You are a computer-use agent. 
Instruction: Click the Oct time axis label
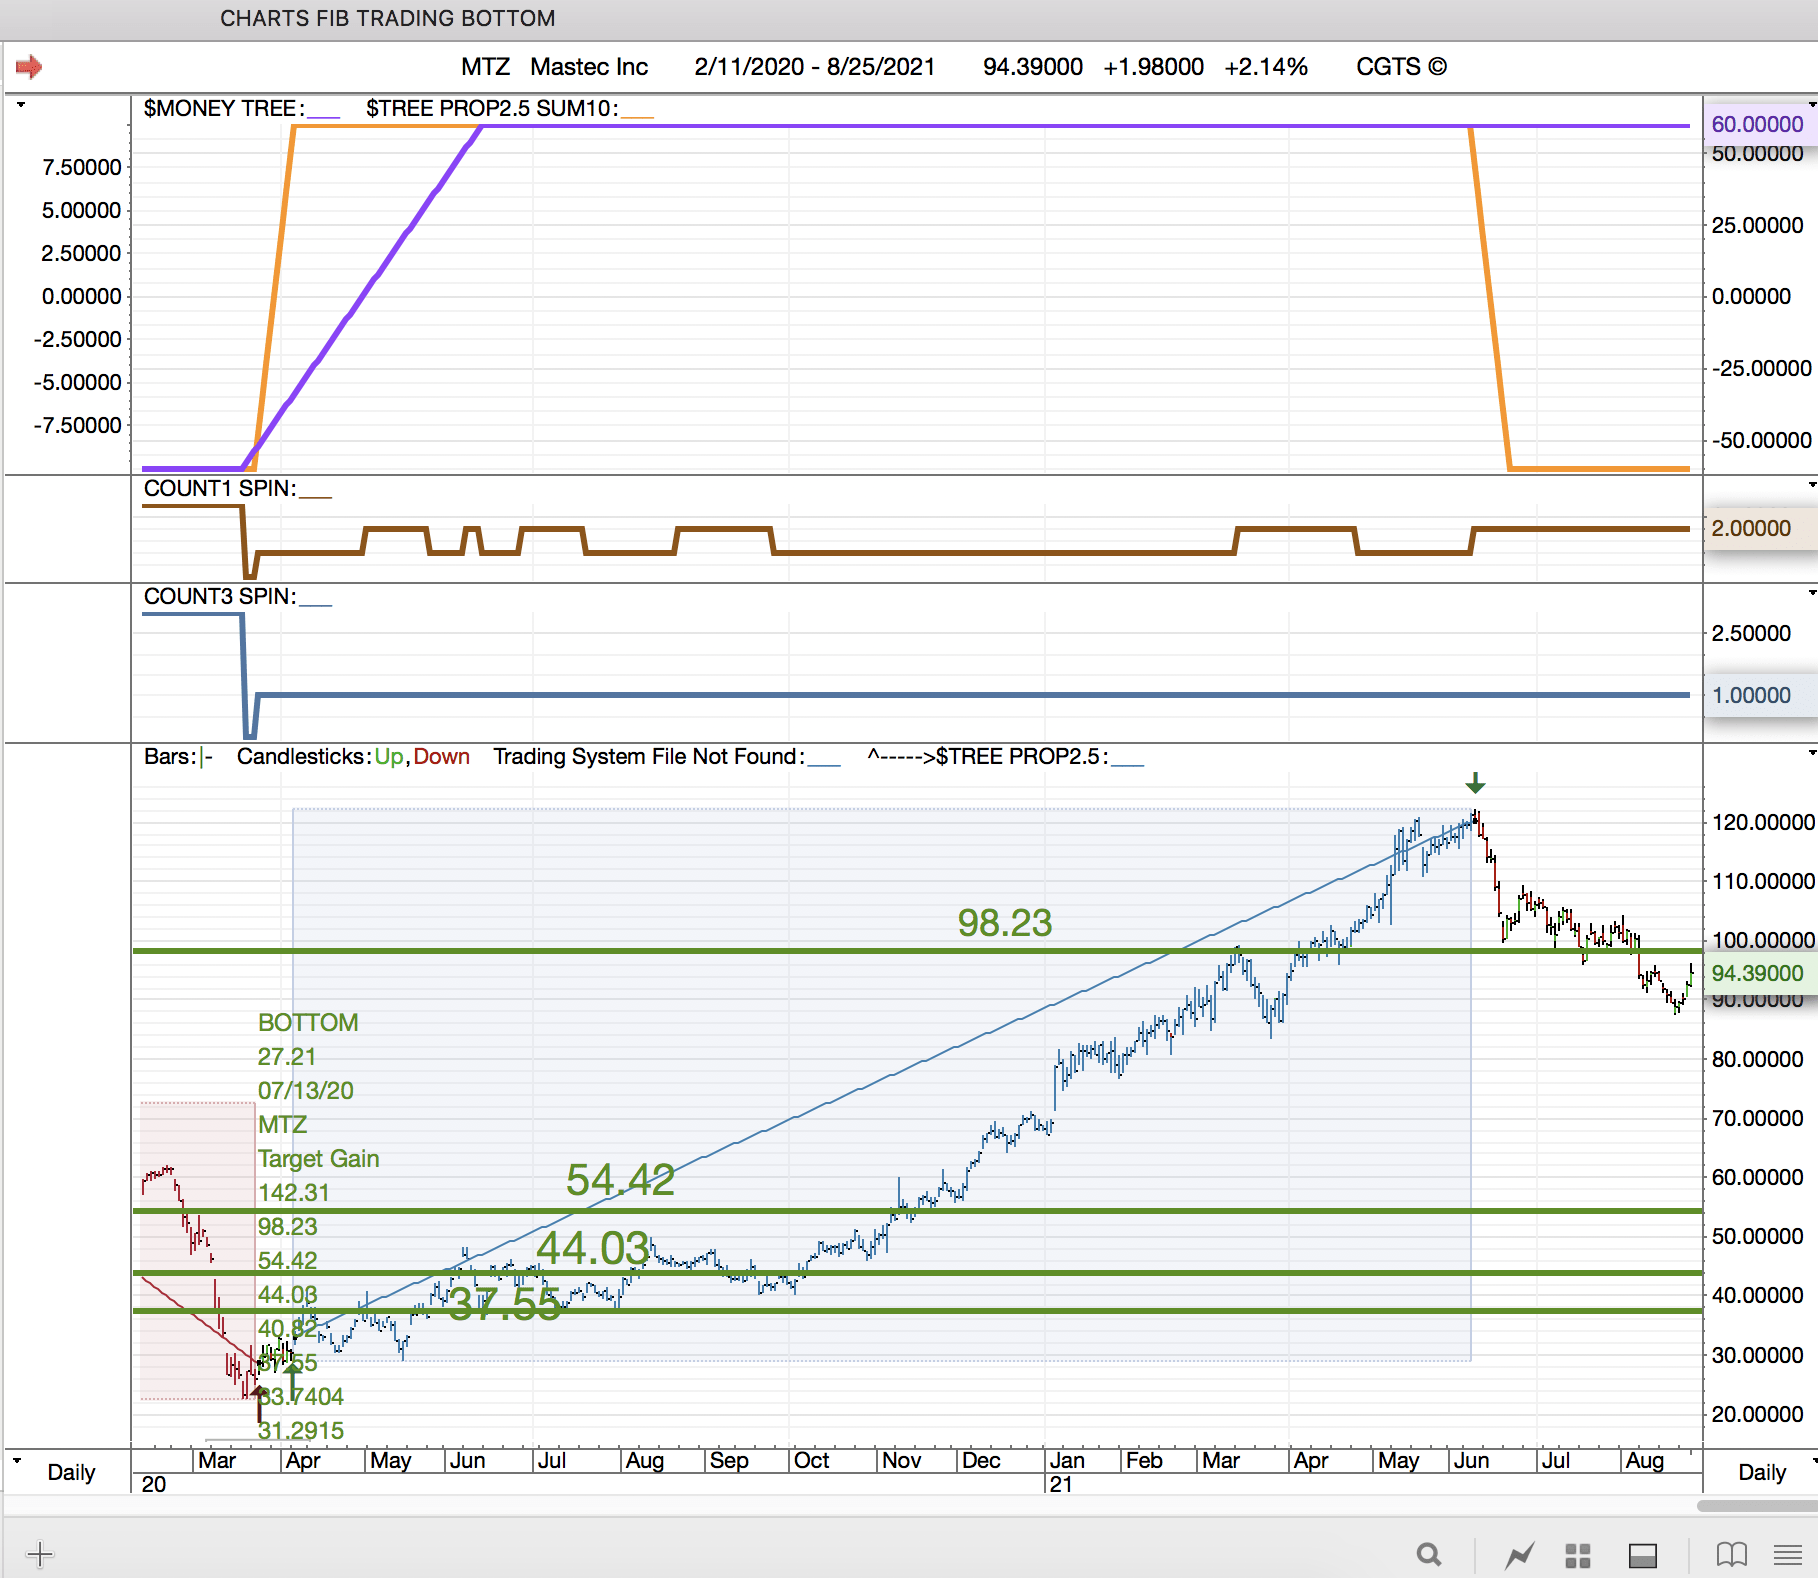(812, 1461)
